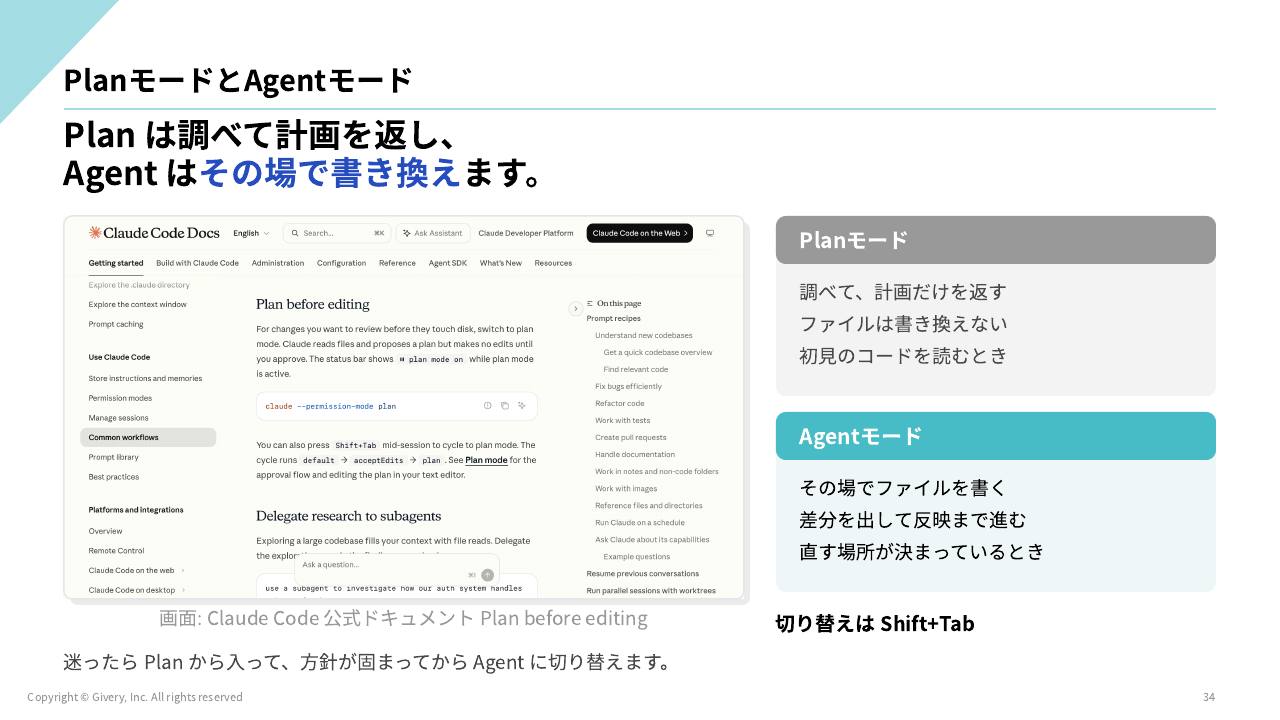Click the On this page list icon
The width and height of the screenshot is (1280, 720).
[x=590, y=303]
